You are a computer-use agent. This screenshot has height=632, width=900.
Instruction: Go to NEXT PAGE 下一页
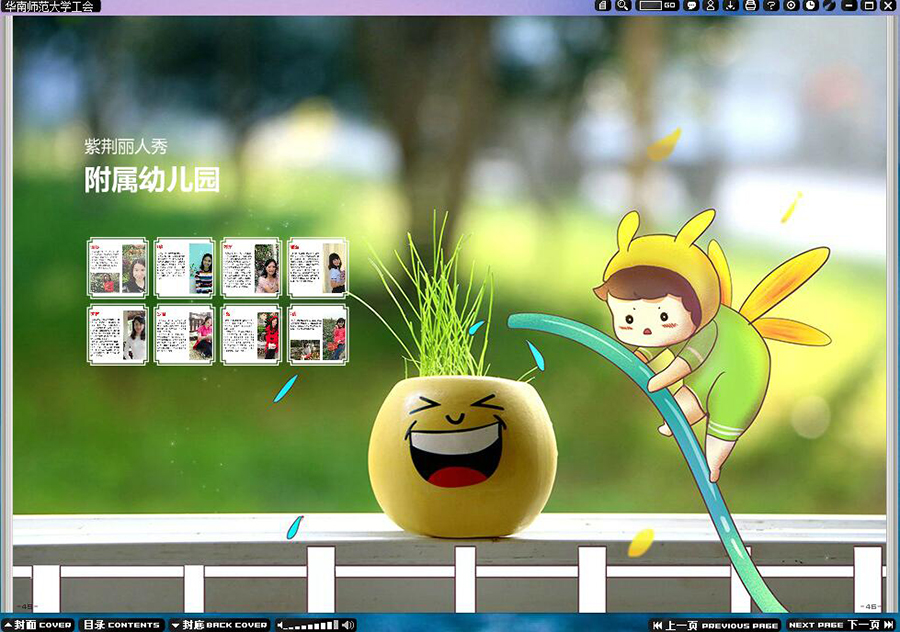(841, 625)
